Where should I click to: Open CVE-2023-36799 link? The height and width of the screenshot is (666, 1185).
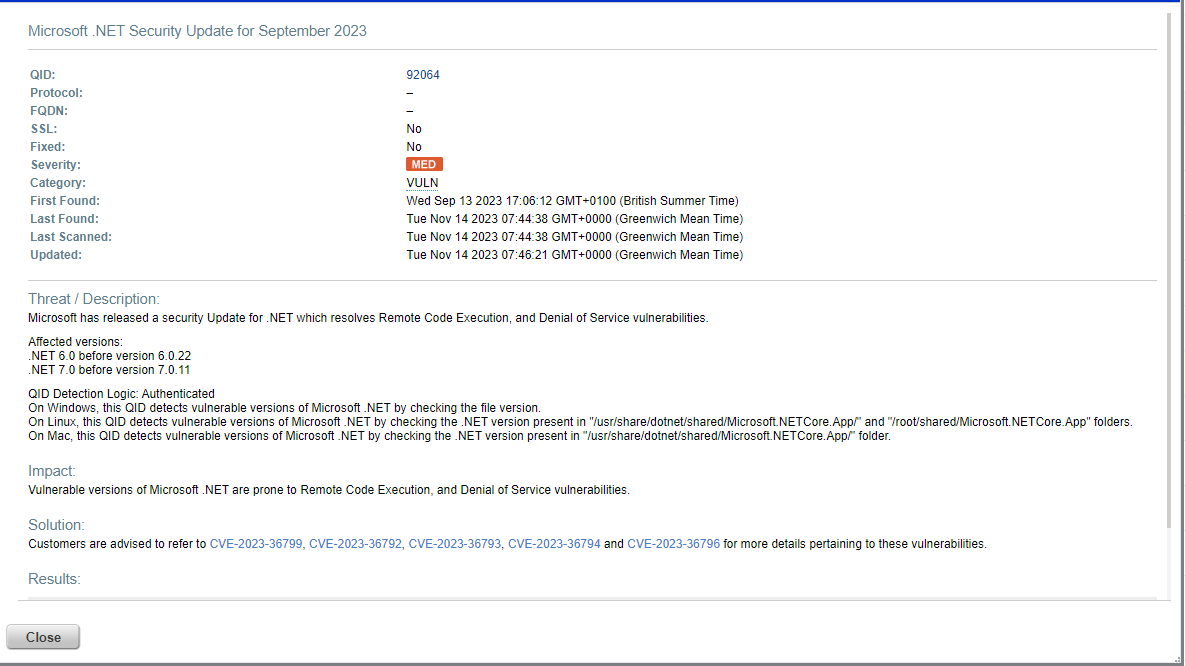pos(255,544)
